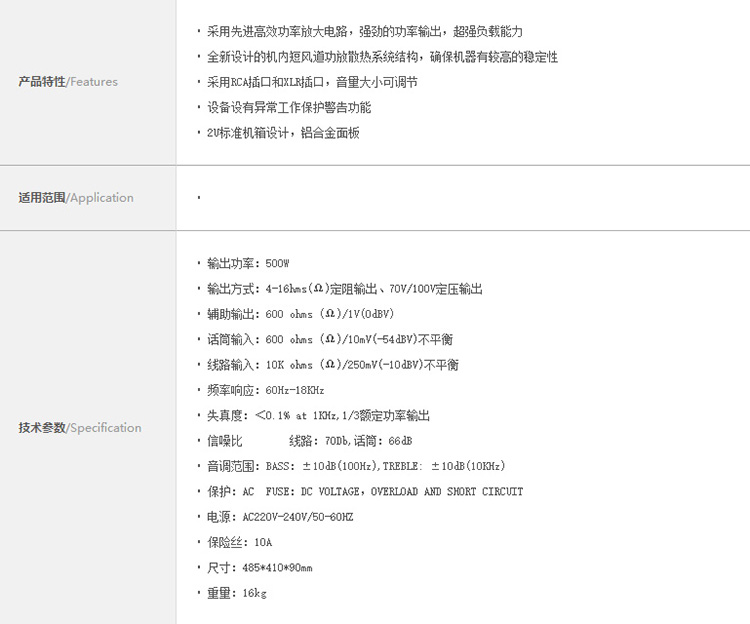
Task: Click the 适用范围/Application section label
Action: [x=76, y=198]
